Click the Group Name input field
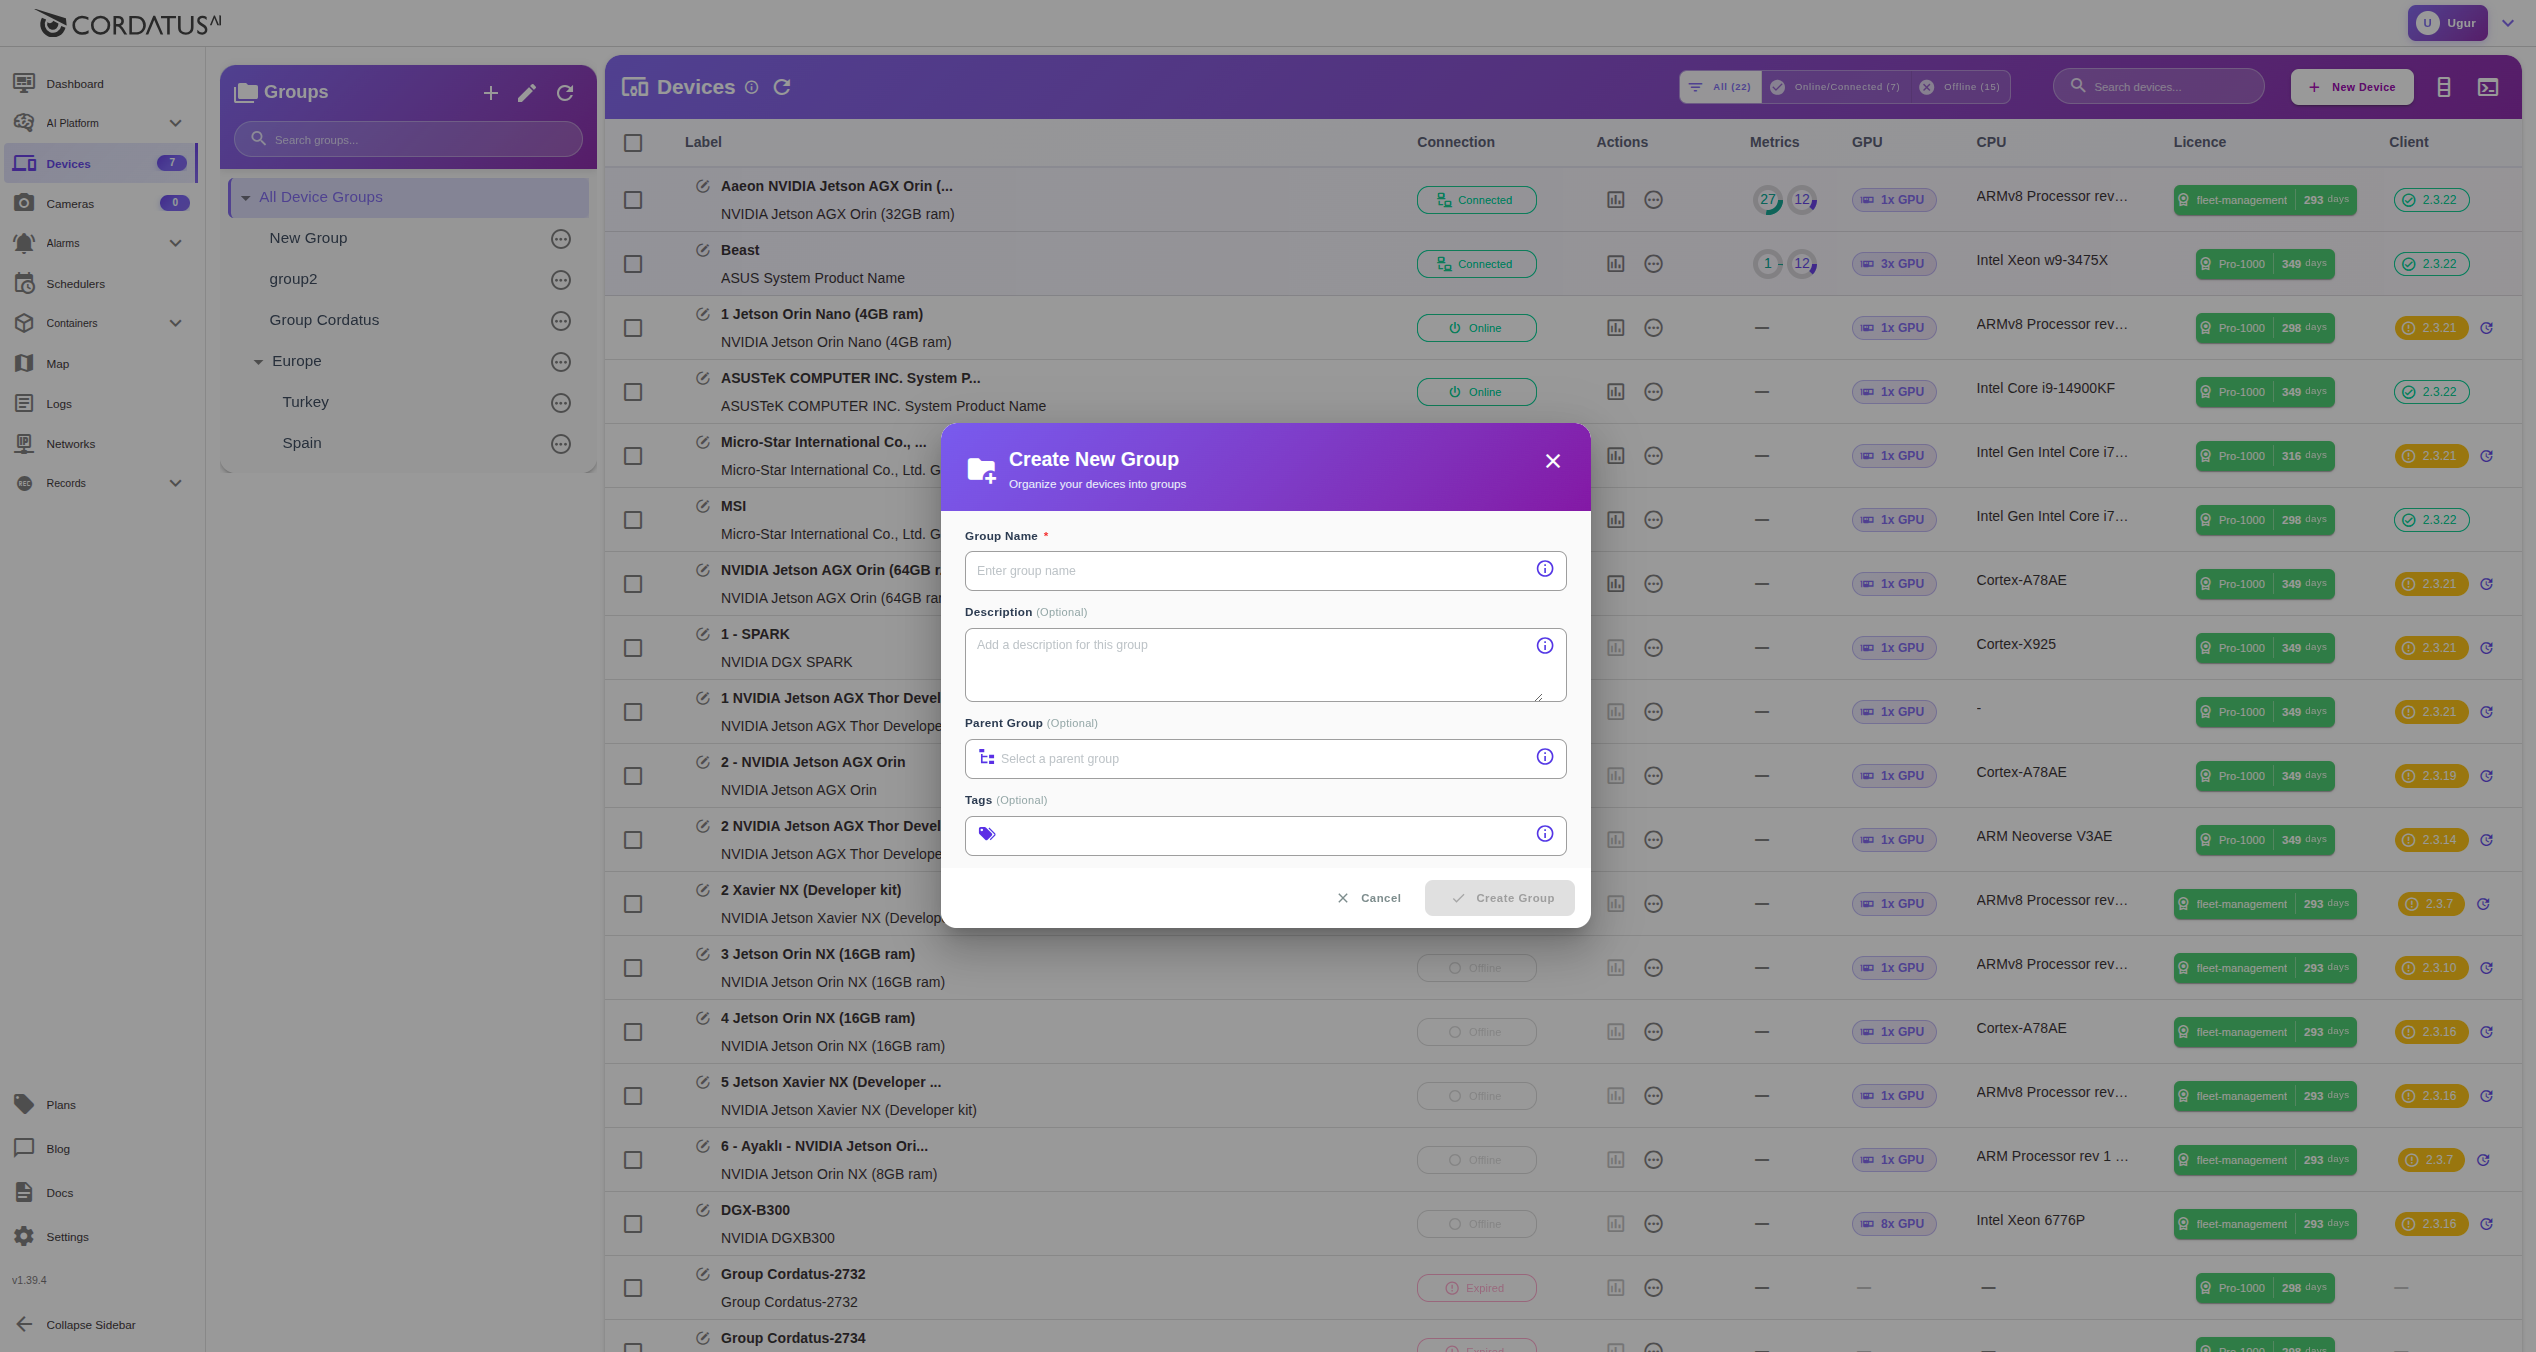 pos(1250,571)
